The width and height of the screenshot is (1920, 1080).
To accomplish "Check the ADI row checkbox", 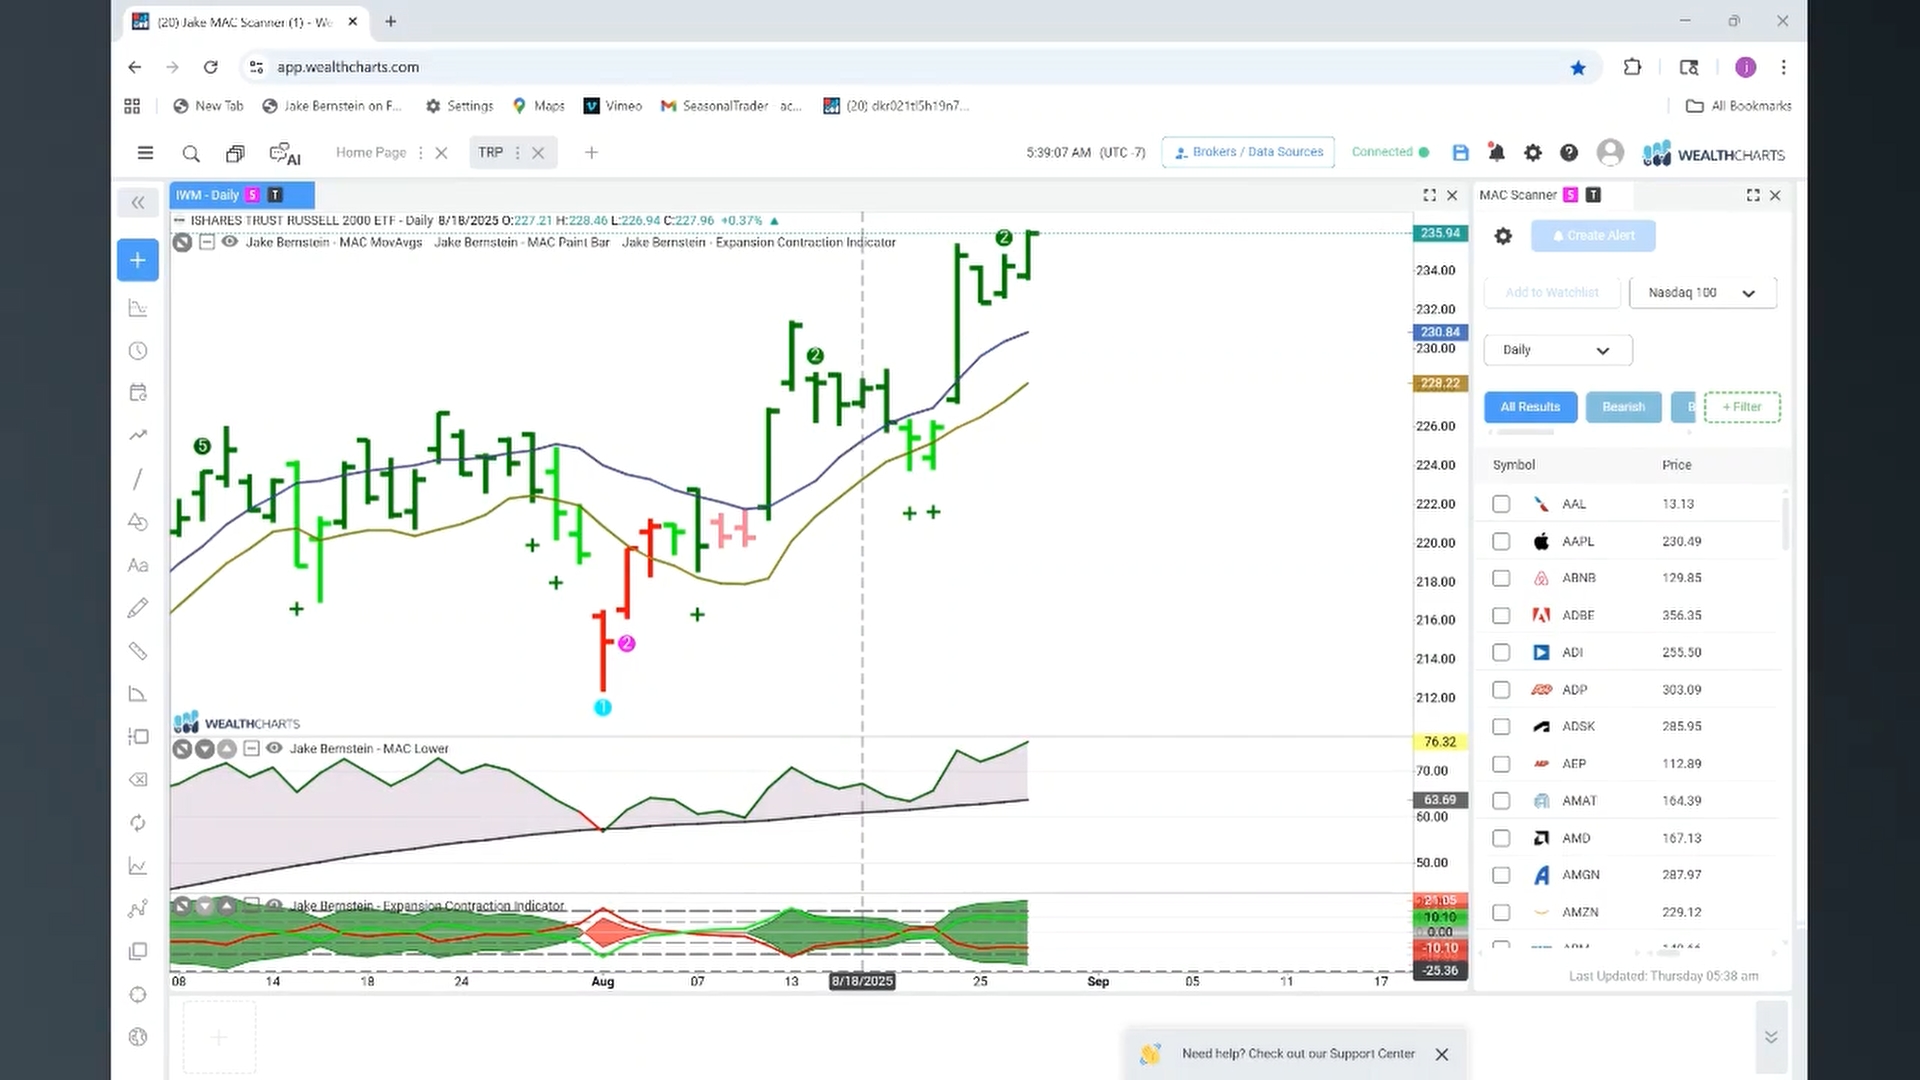I will 1501,652.
